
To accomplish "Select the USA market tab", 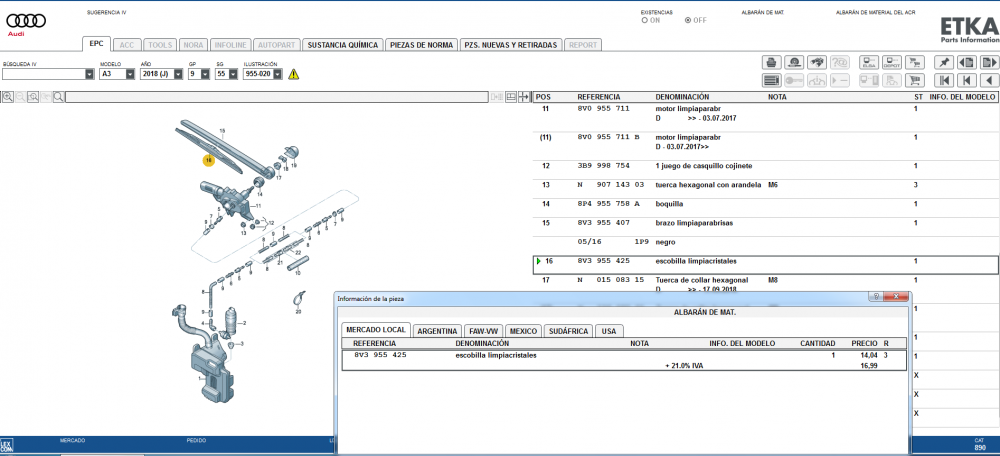I will (x=609, y=331).
